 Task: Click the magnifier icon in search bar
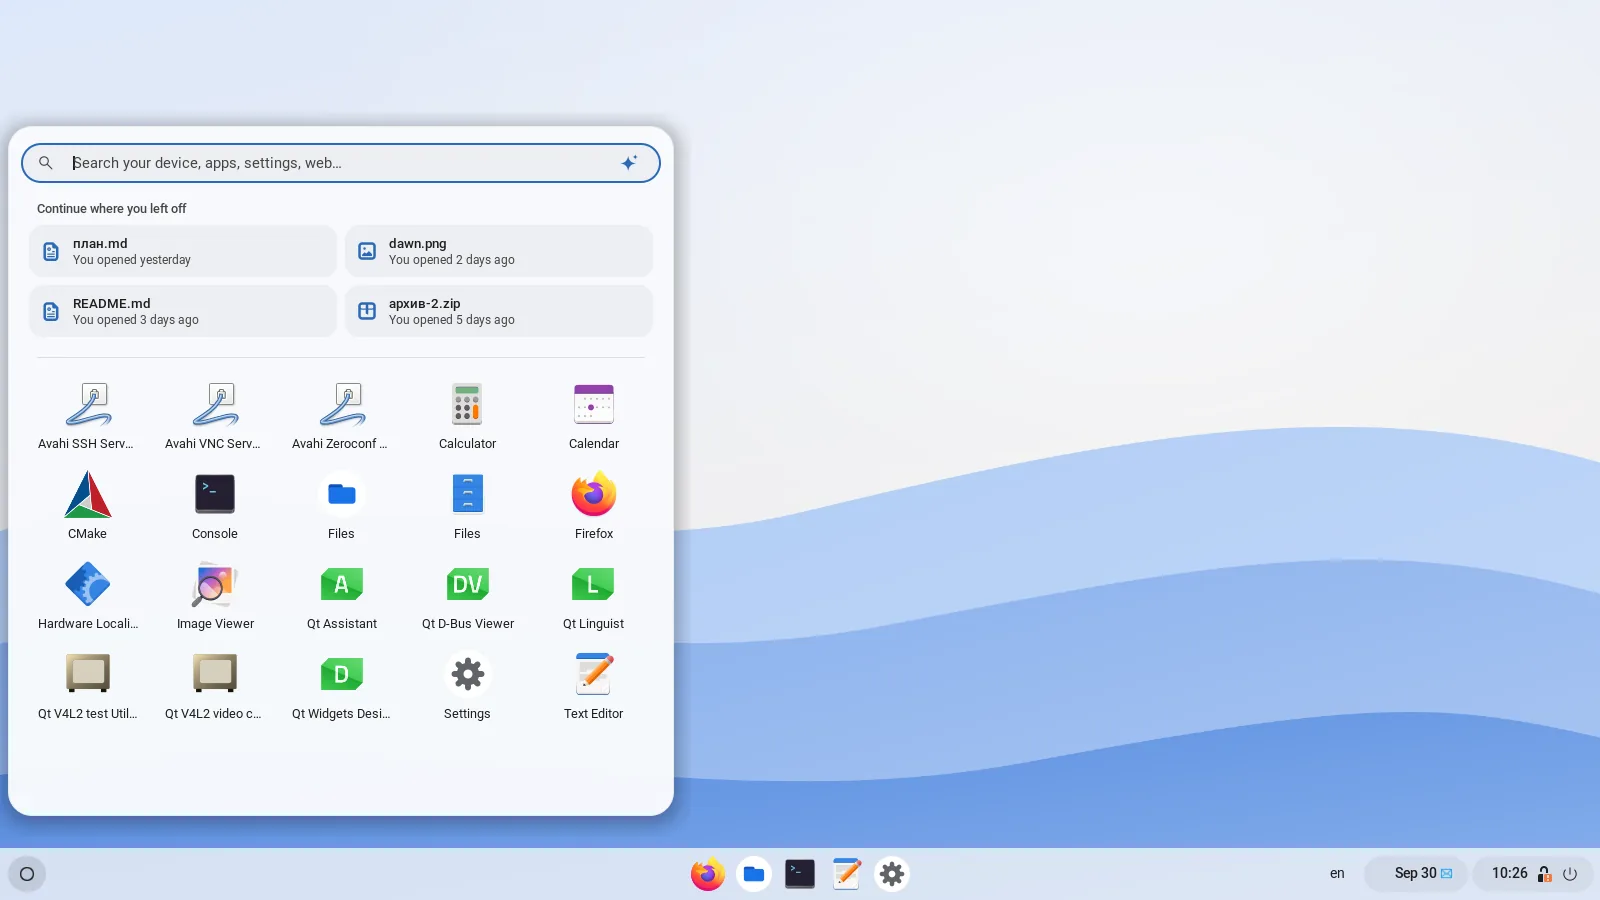[46, 163]
